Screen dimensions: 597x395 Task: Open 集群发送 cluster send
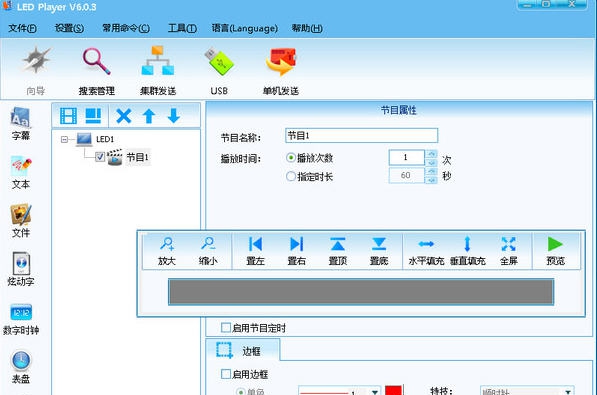[158, 70]
